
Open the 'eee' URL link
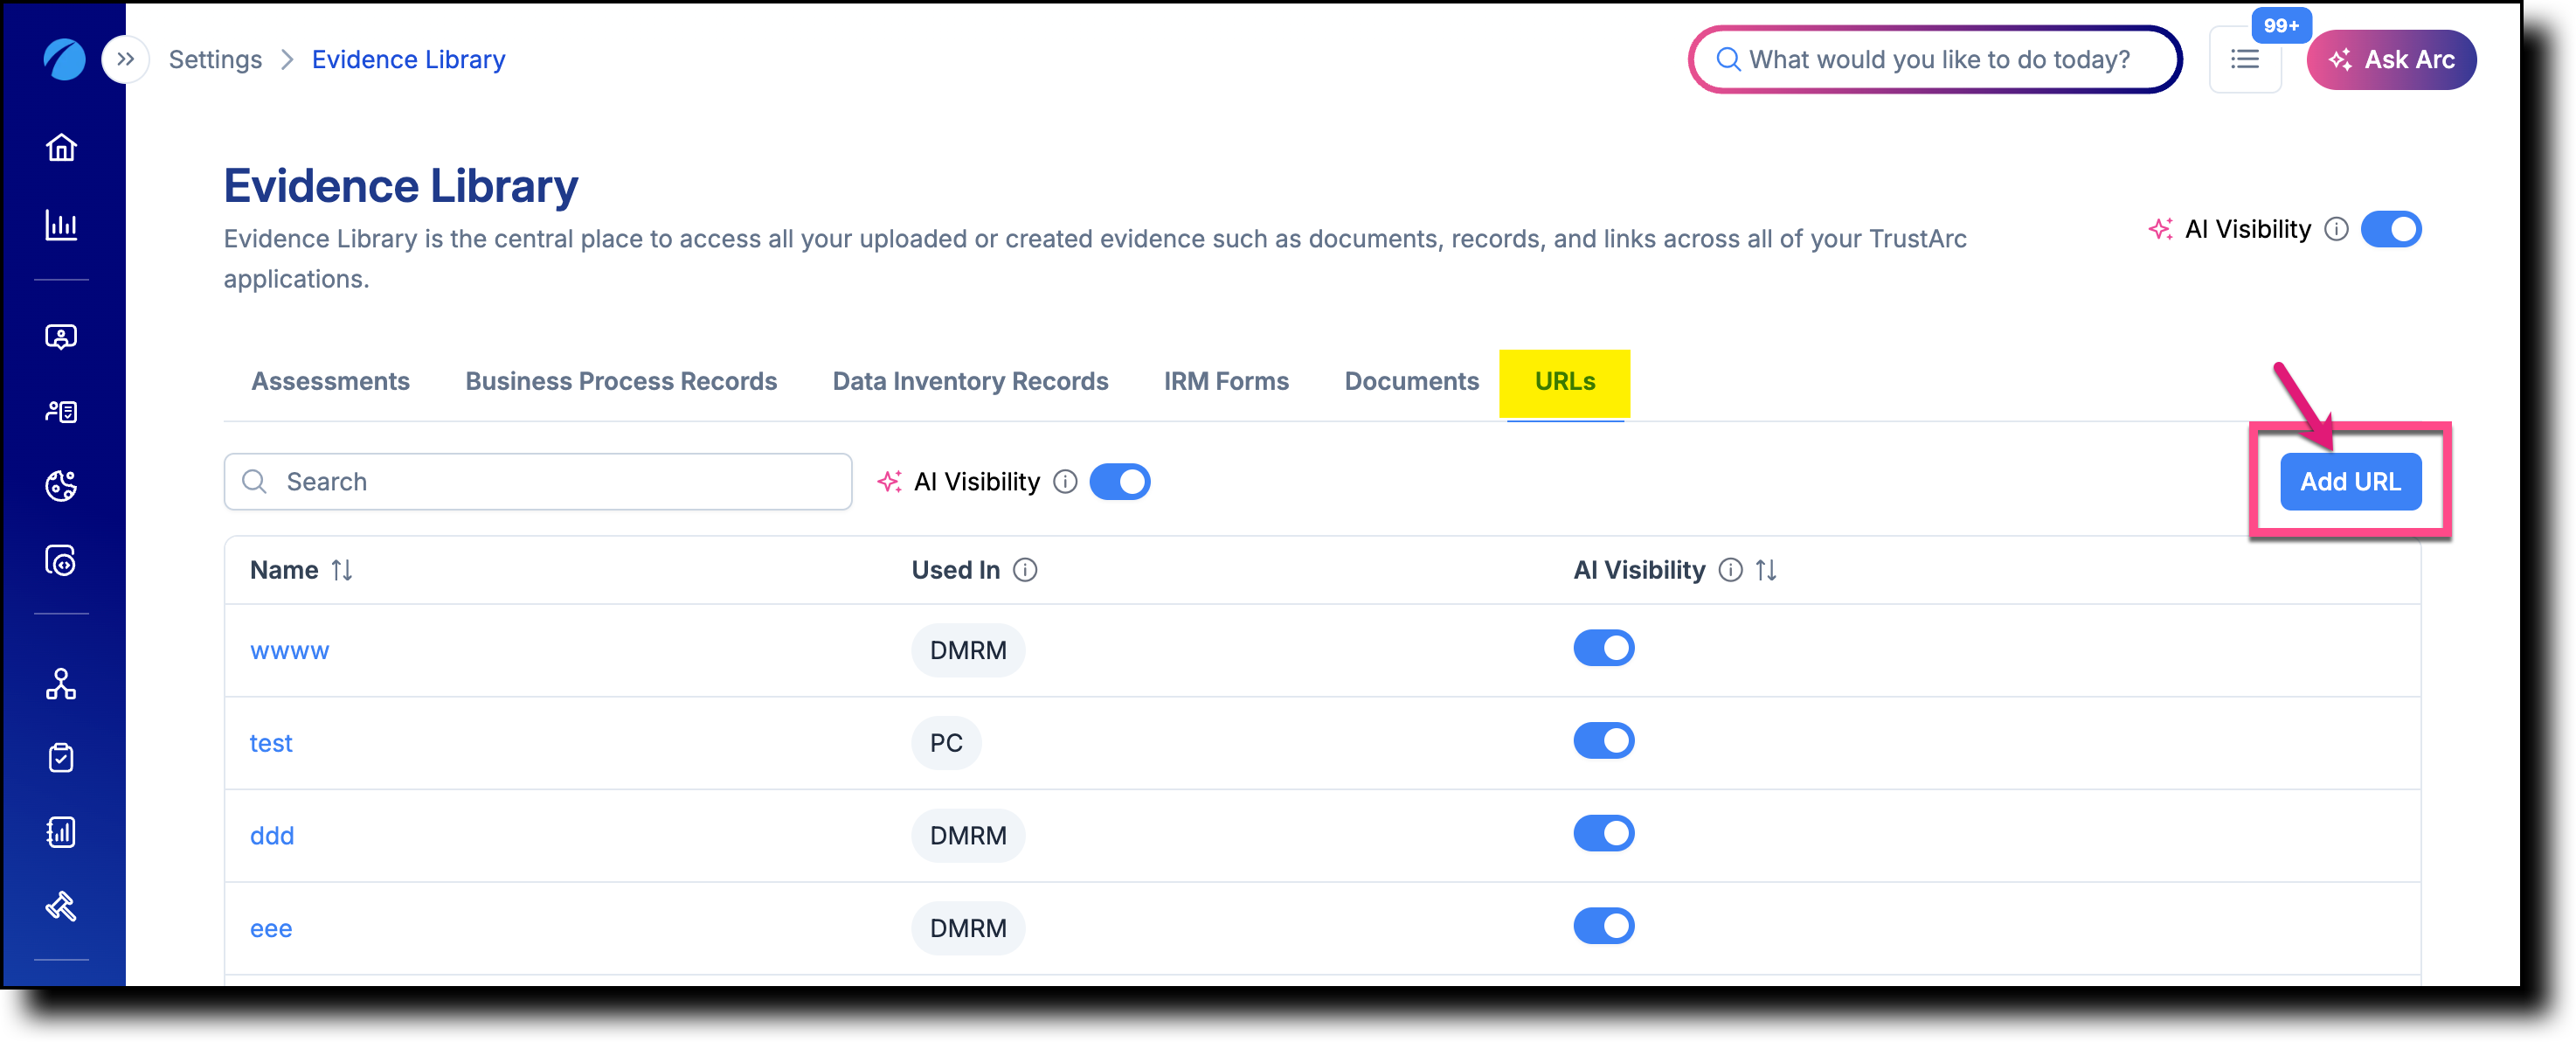271,929
